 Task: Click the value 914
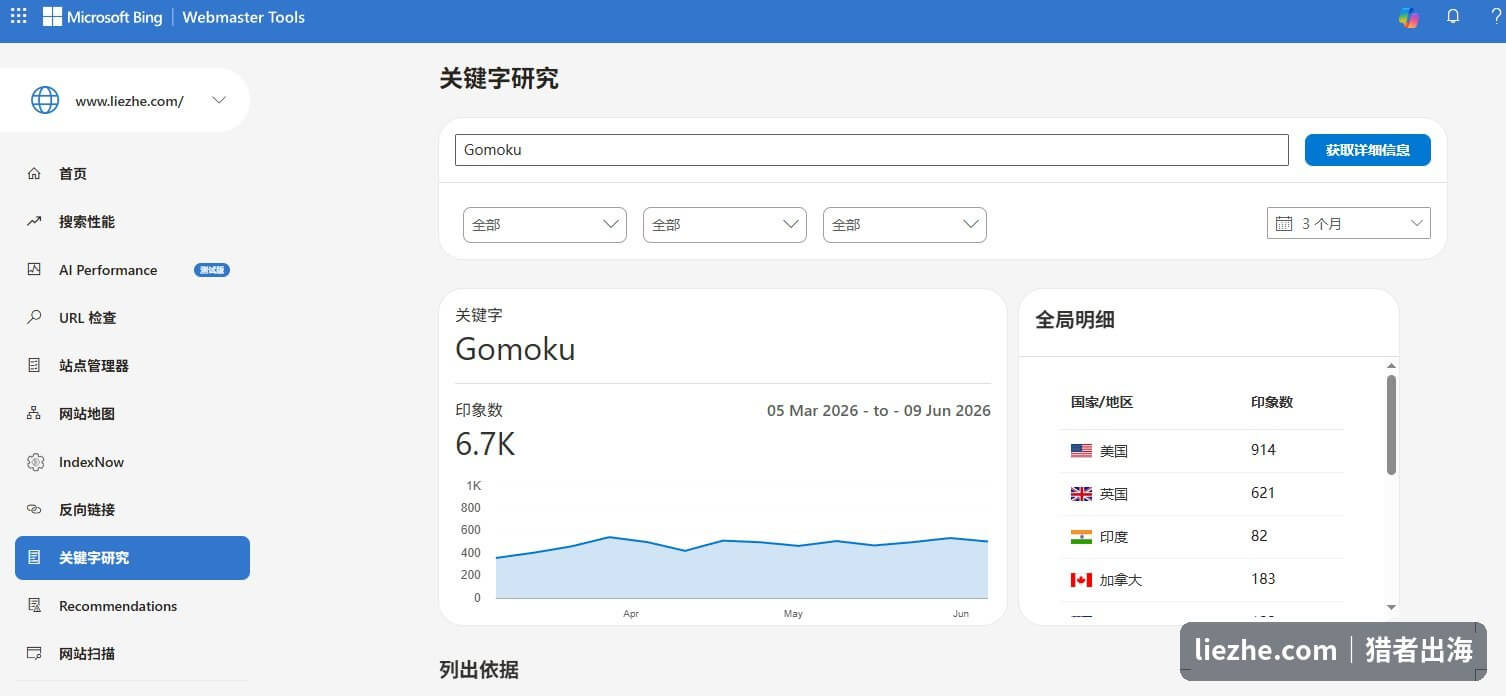pos(1263,450)
